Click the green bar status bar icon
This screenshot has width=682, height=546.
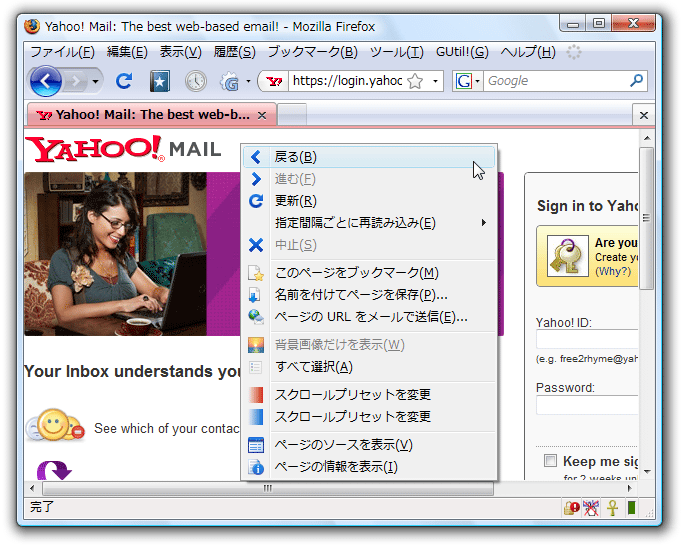632,508
